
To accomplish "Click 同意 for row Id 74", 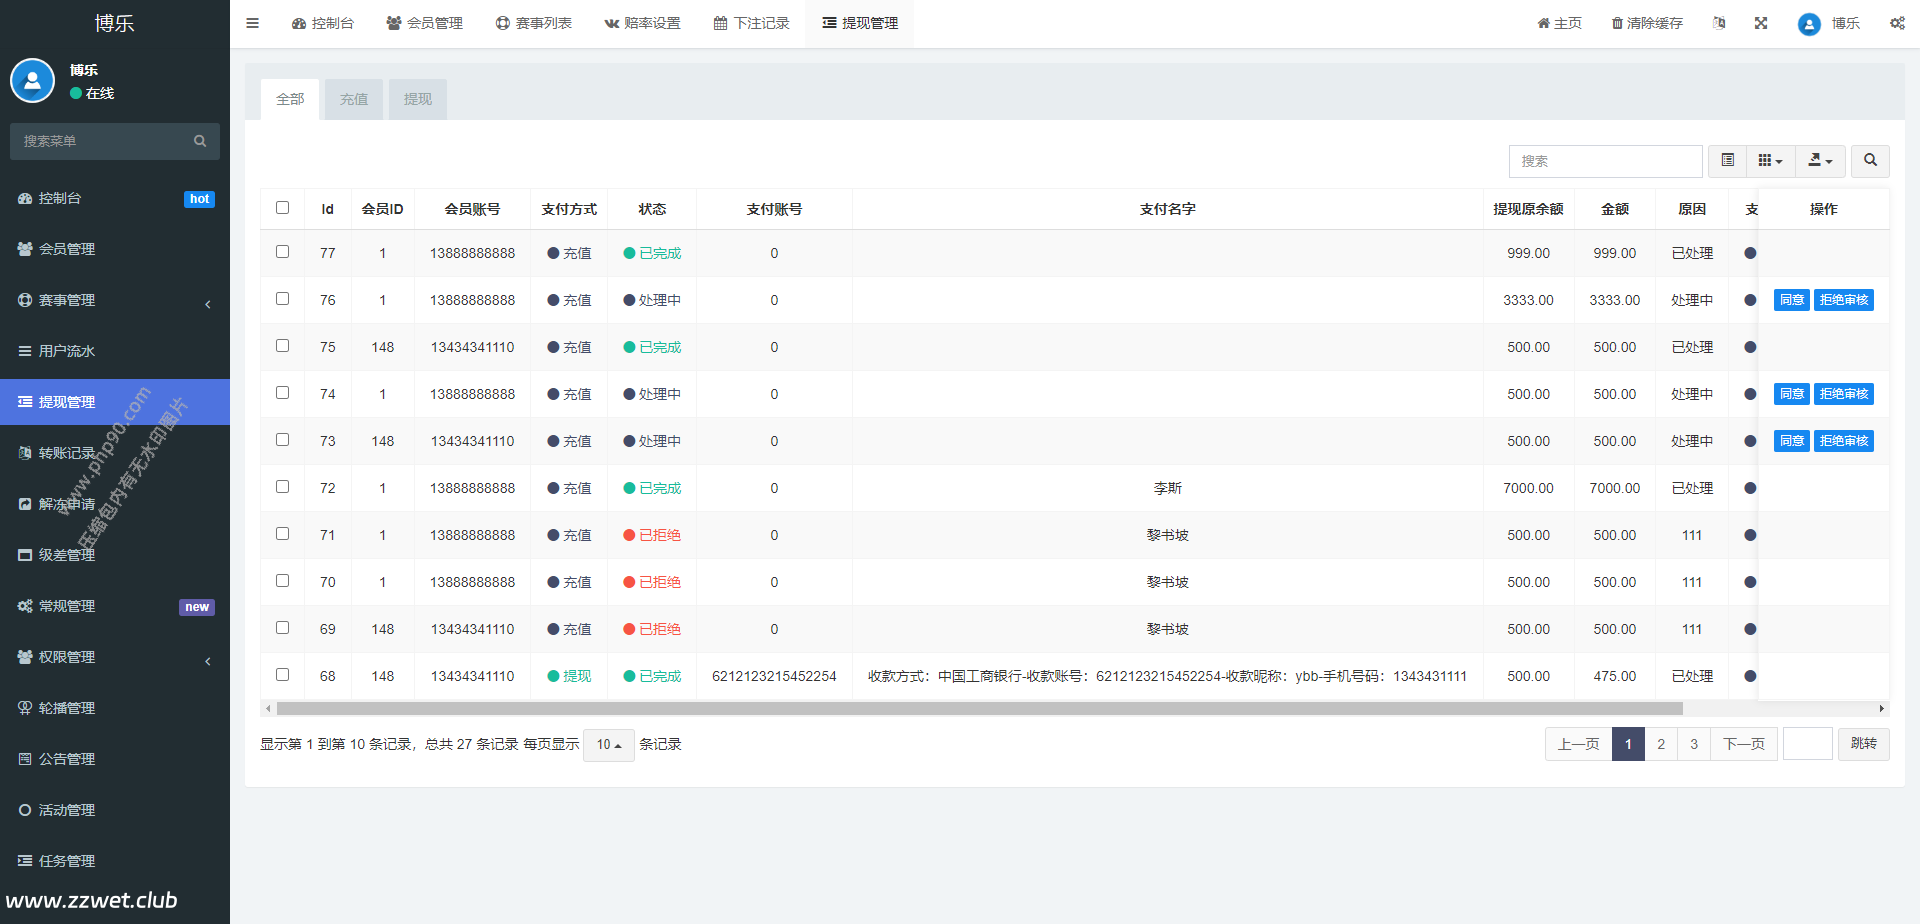I will click(x=1792, y=394).
